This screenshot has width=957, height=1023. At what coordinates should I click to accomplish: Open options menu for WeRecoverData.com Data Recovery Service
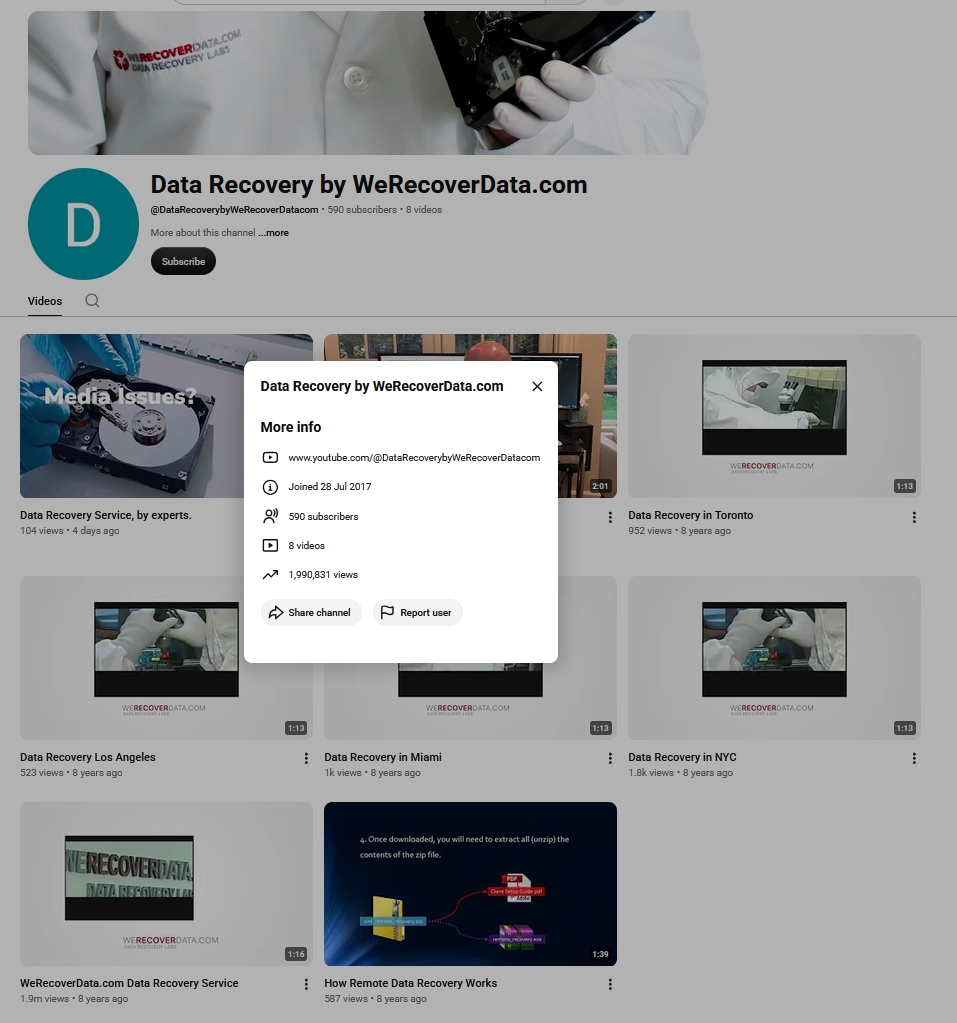(306, 985)
